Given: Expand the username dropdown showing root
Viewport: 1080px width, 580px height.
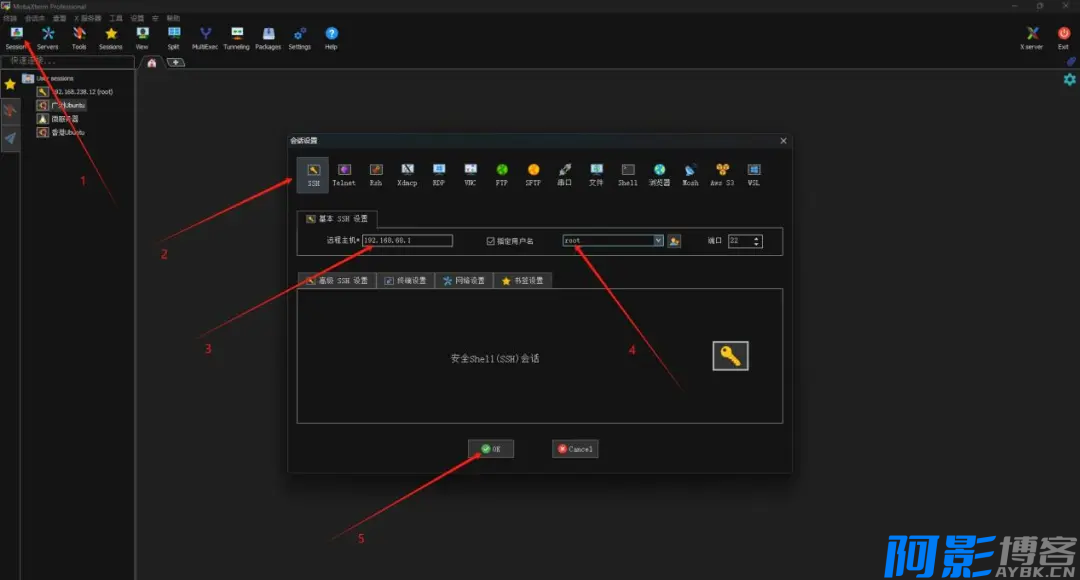Looking at the screenshot, I should tap(658, 240).
